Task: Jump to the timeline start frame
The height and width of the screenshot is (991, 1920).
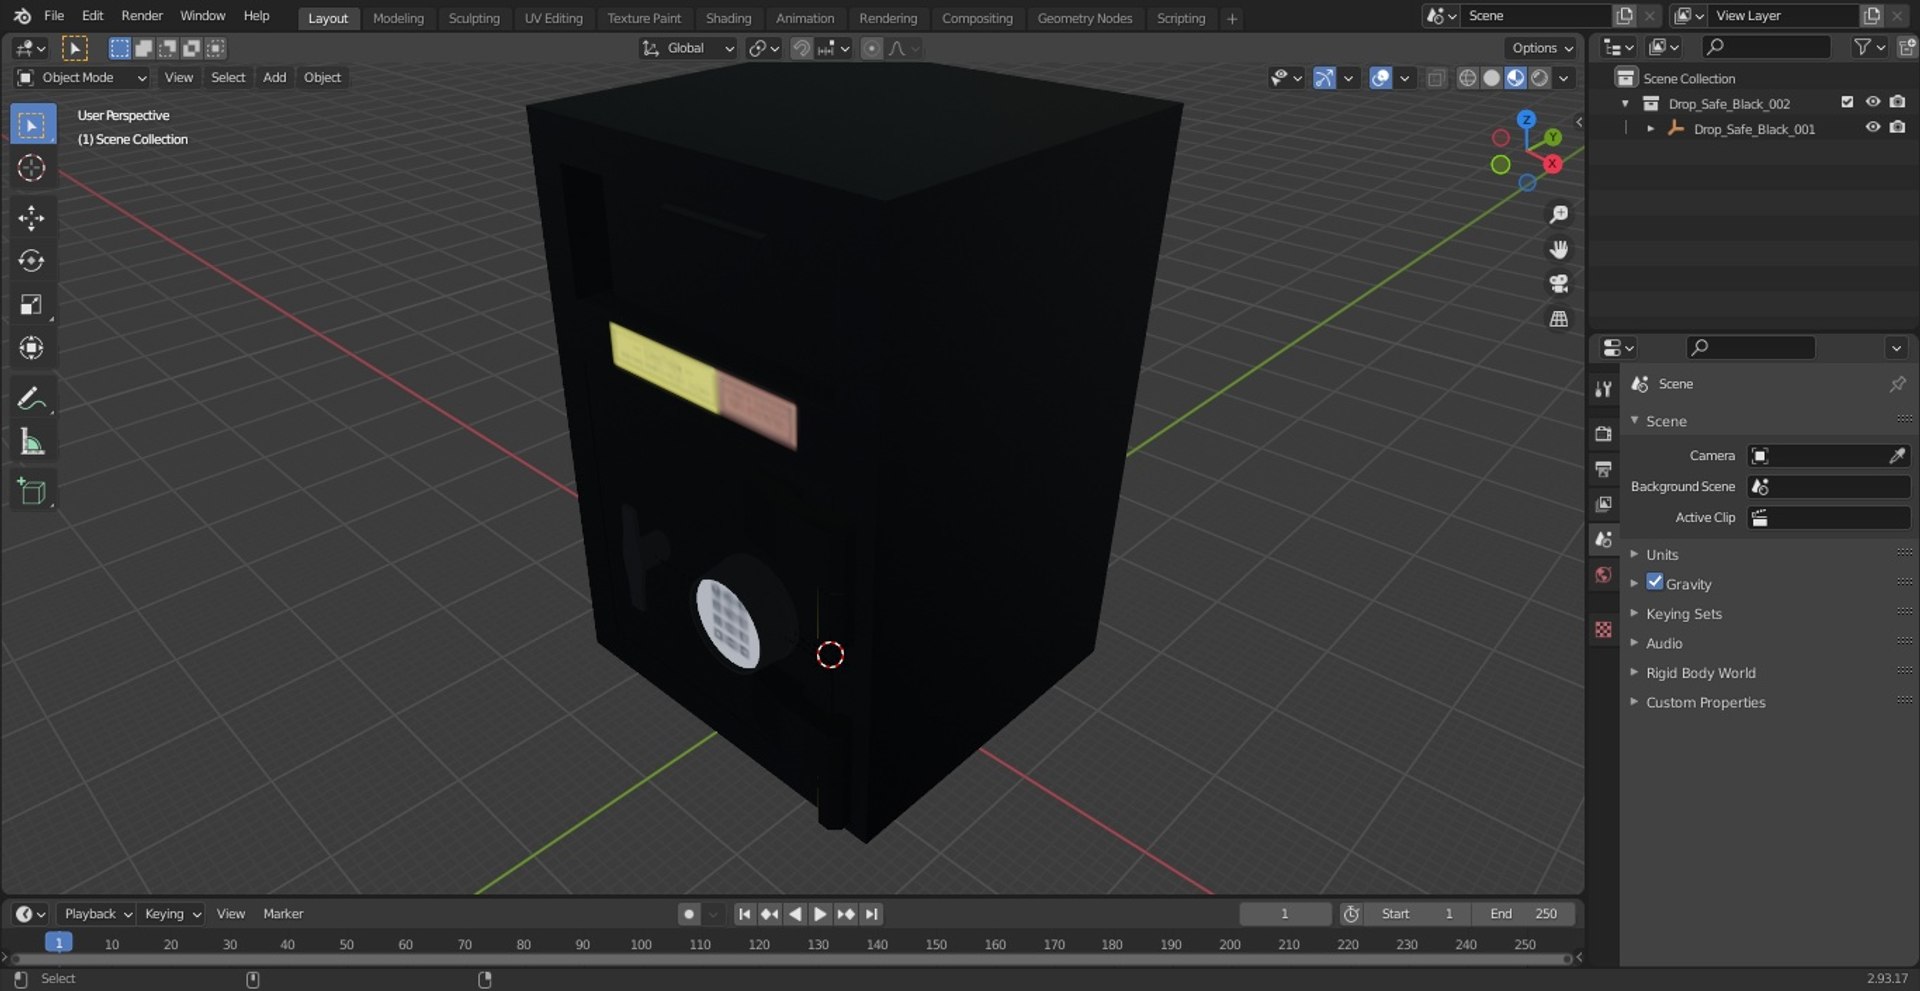Action: (744, 914)
